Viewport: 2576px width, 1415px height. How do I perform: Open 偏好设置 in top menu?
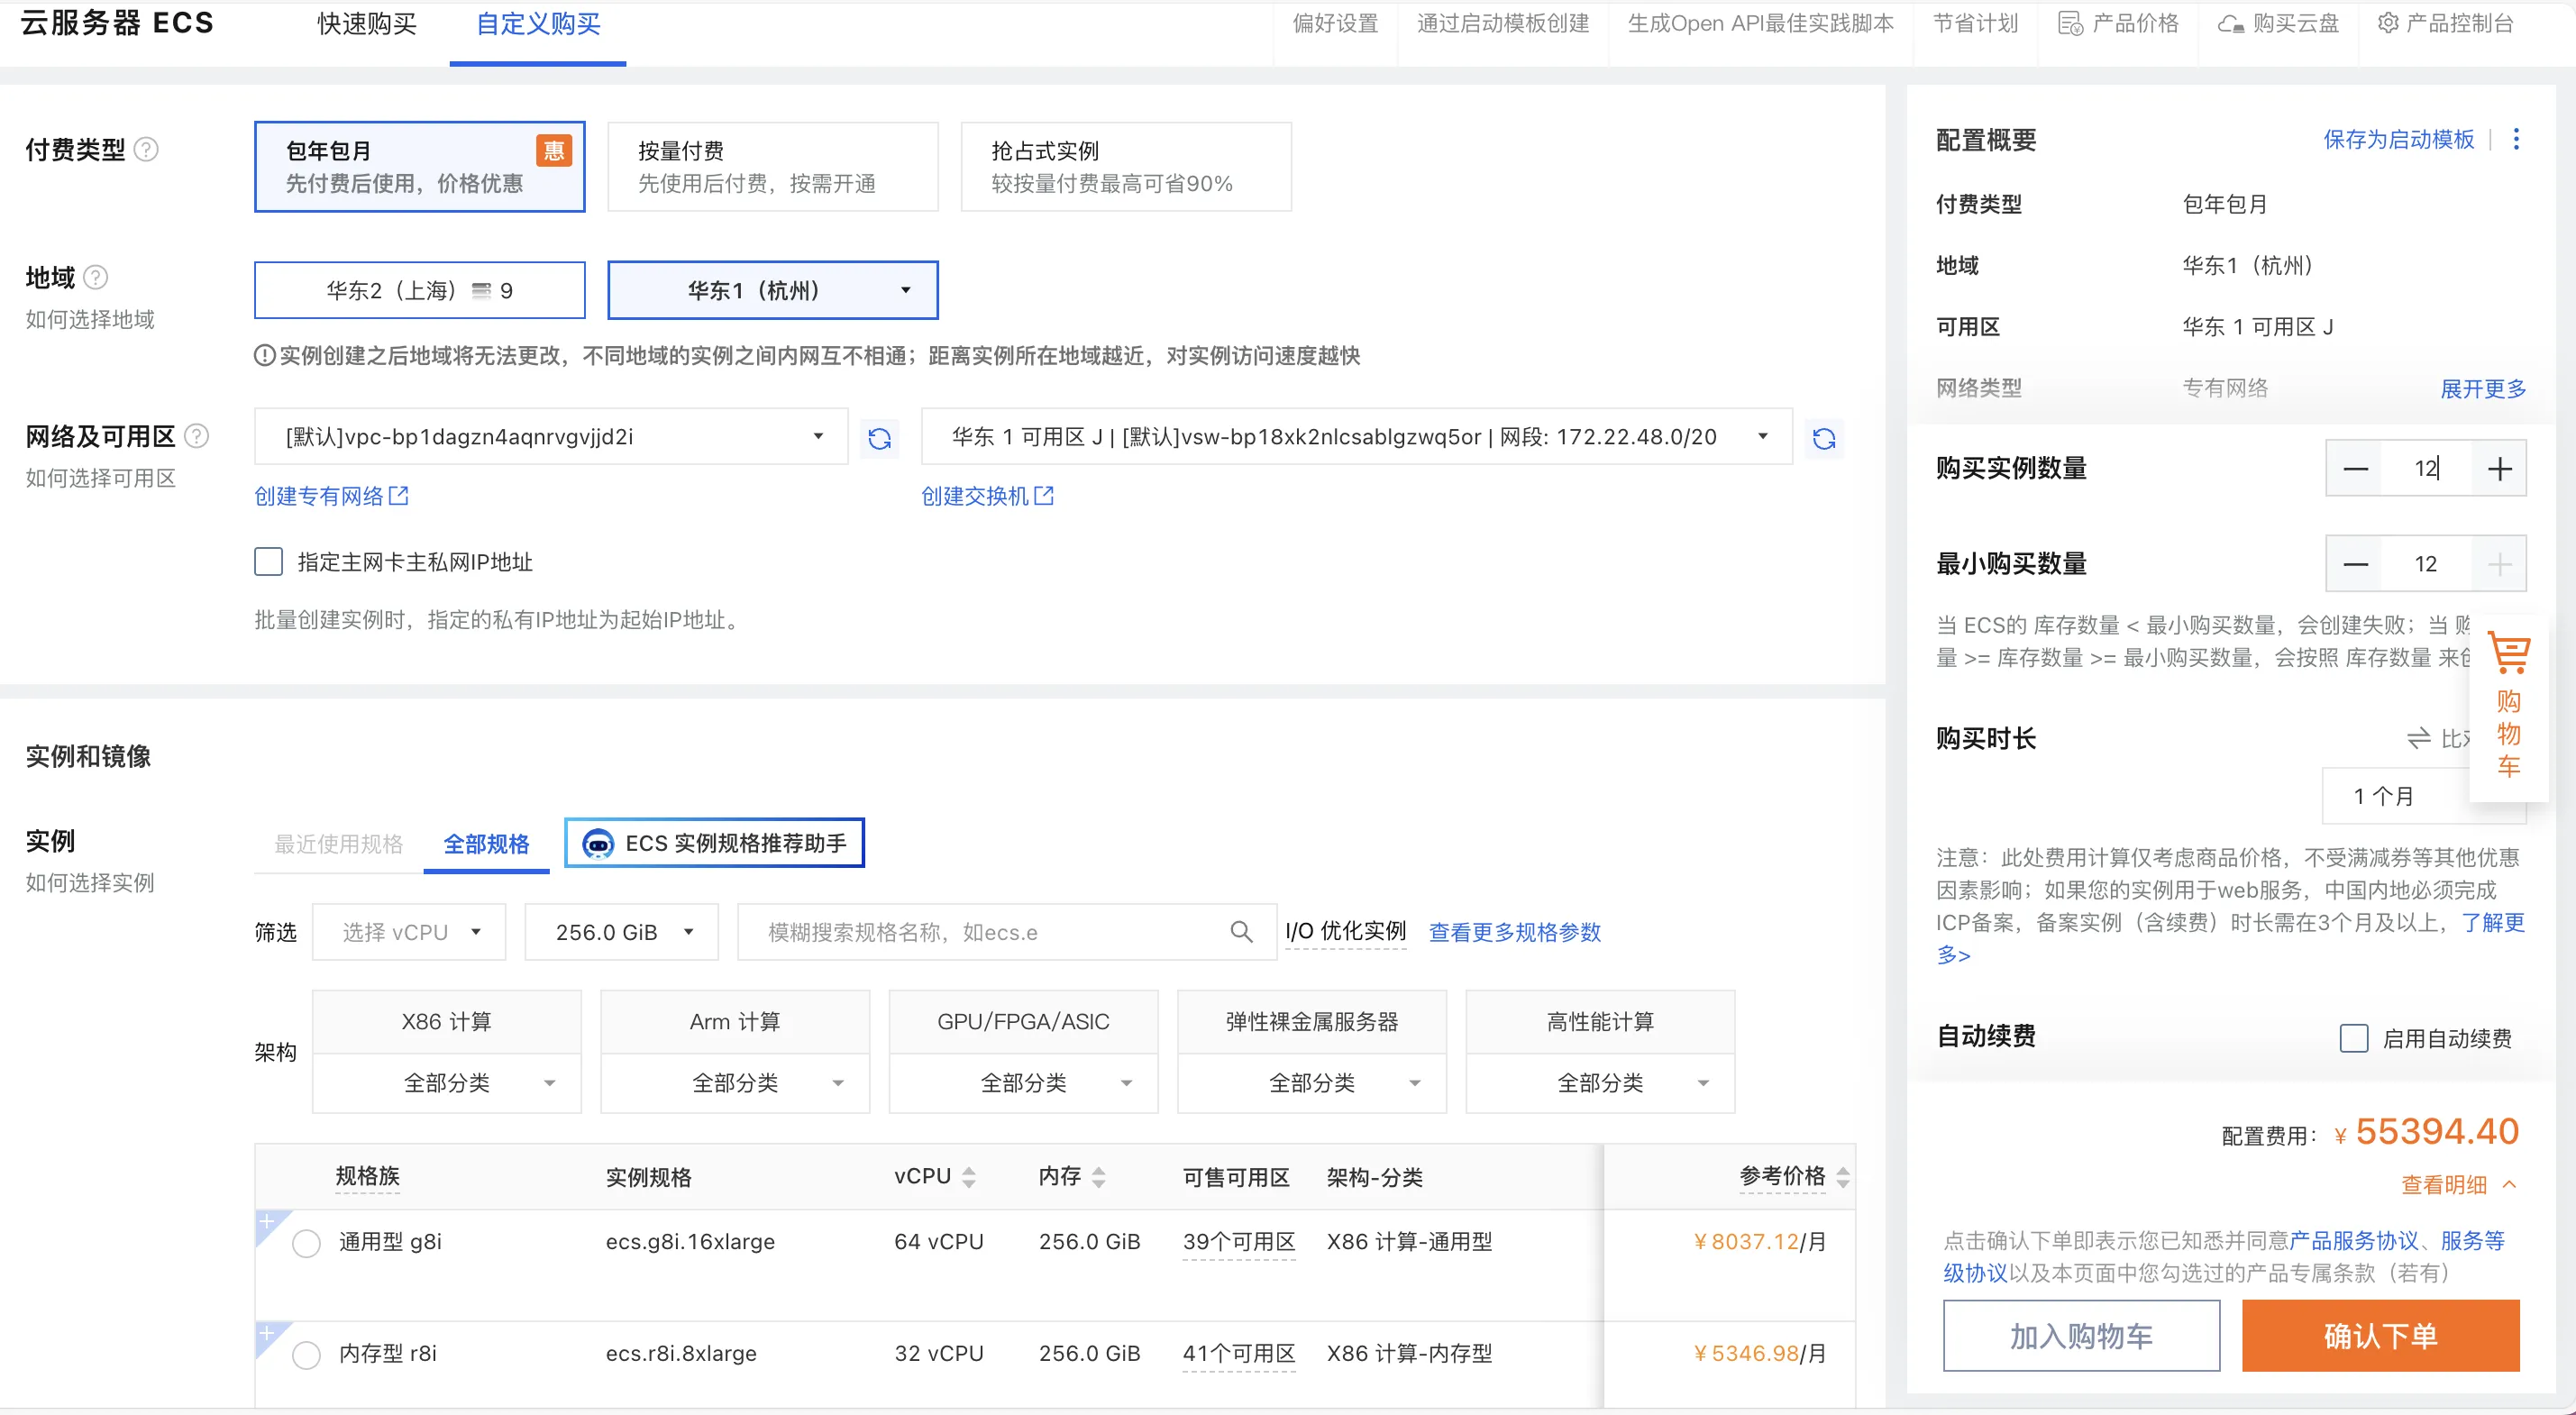[x=1335, y=24]
